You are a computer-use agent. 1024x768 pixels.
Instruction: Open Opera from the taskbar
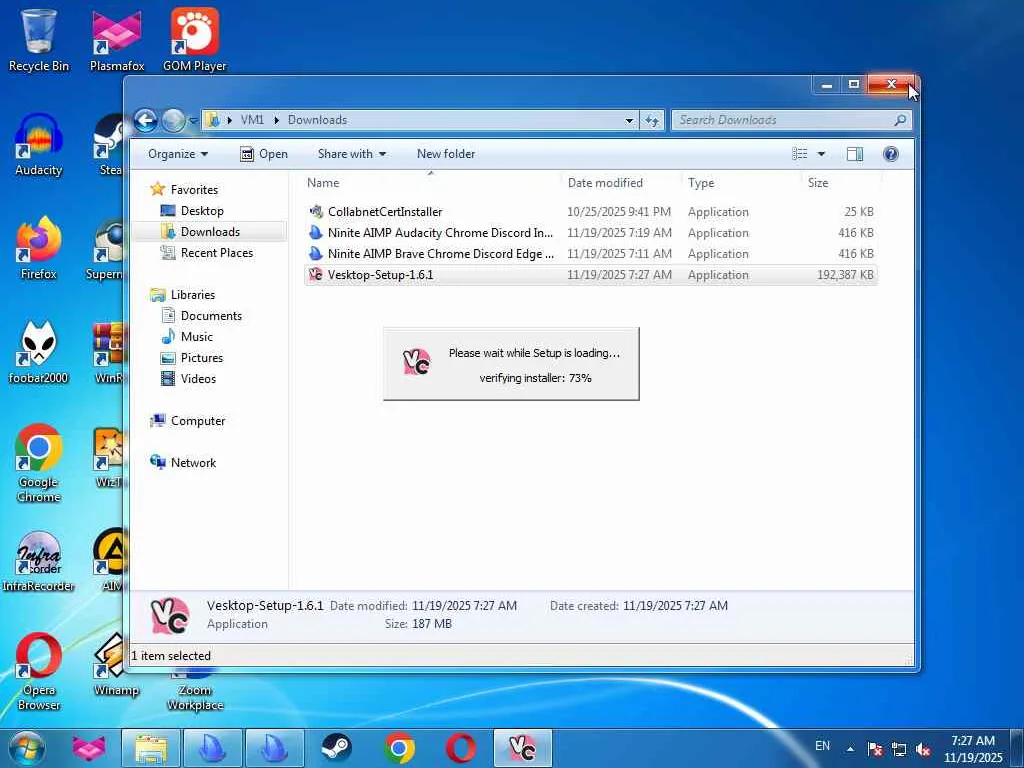[x=460, y=748]
